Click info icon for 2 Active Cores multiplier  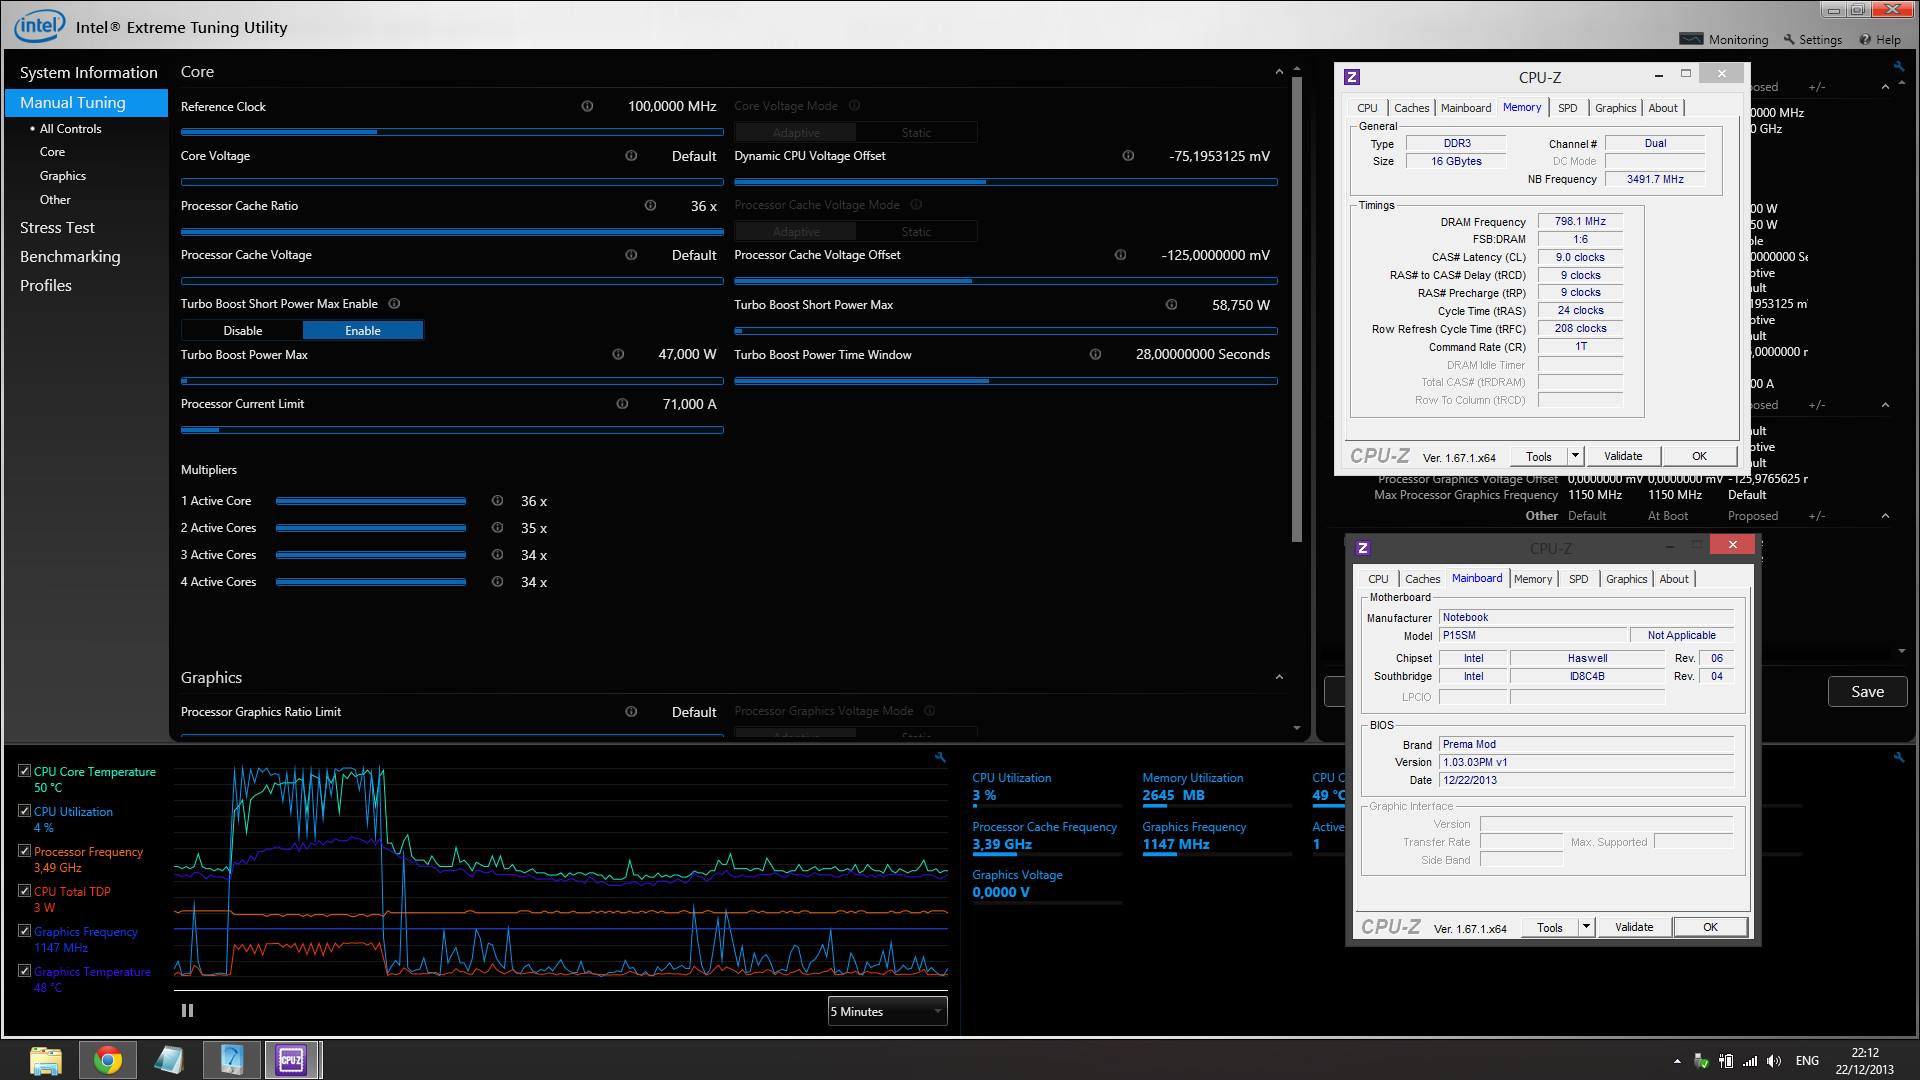[x=497, y=528]
